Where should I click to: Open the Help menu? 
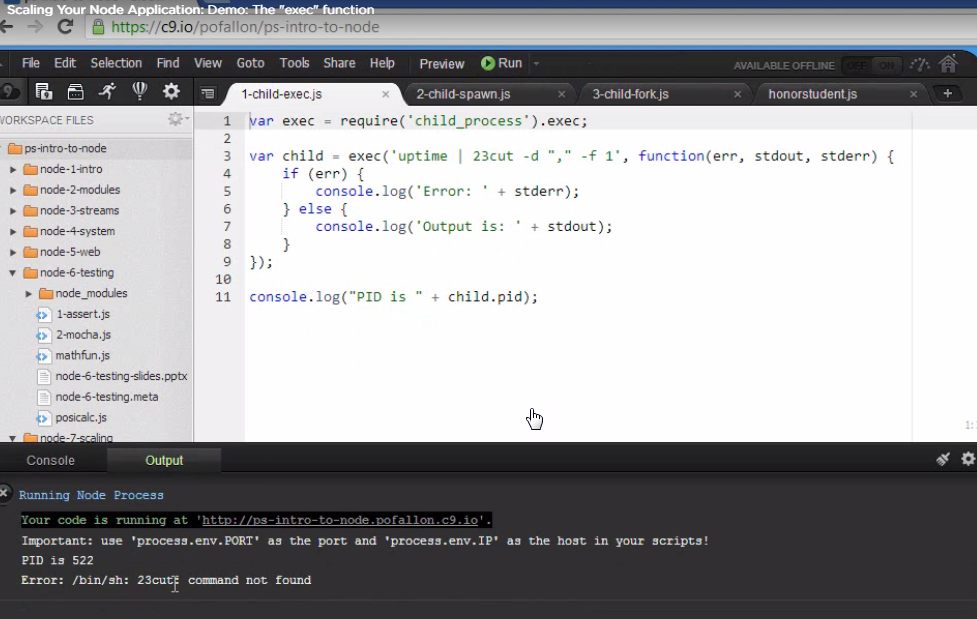(x=382, y=63)
